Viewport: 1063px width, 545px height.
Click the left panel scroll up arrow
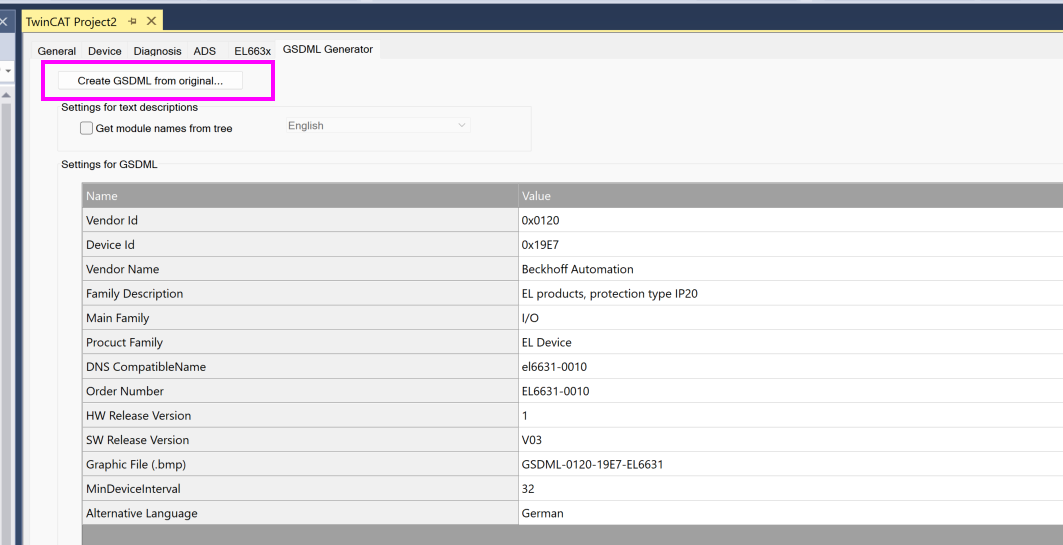(6, 95)
